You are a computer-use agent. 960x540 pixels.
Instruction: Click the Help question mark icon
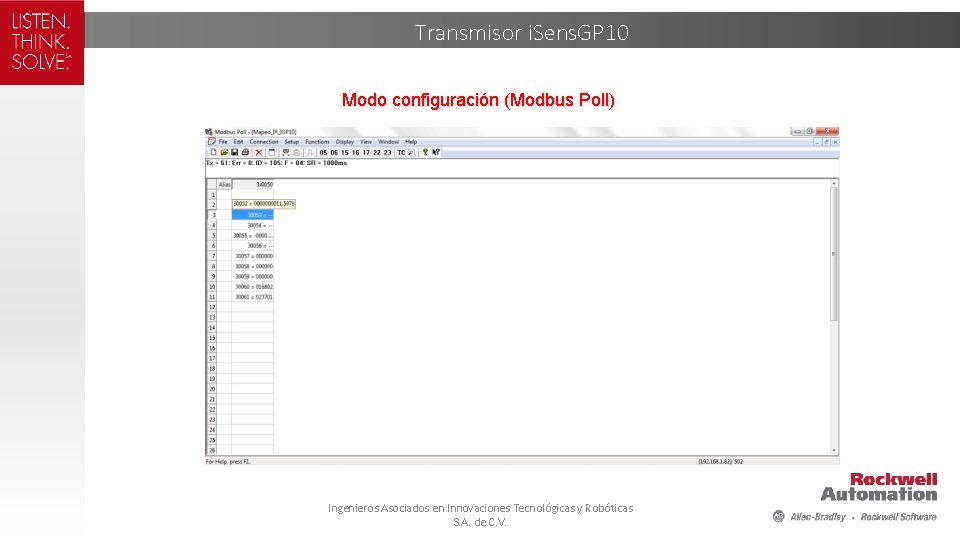tap(425, 152)
